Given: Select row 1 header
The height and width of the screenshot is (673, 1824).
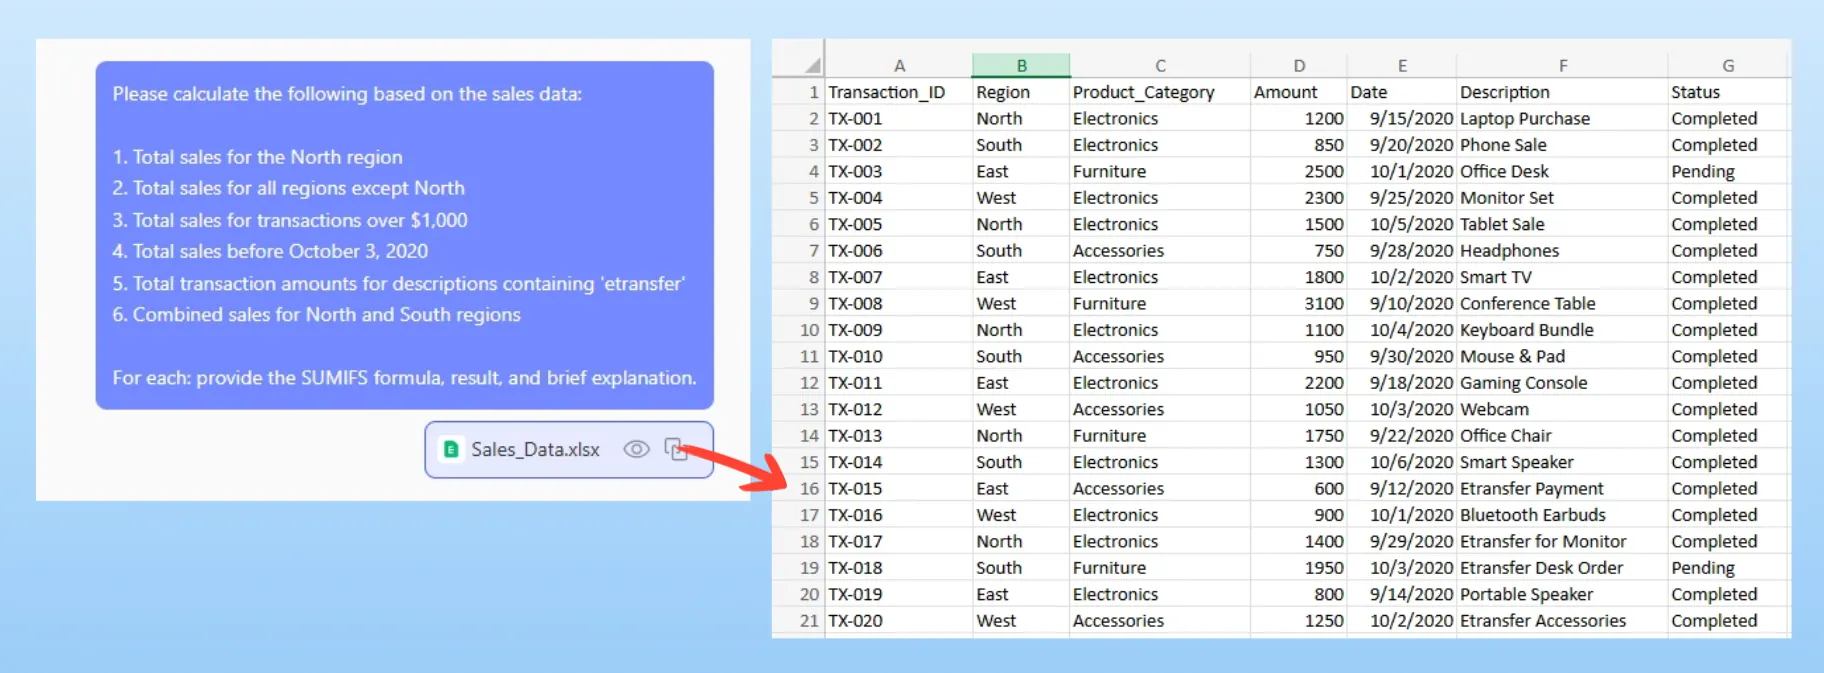Looking at the screenshot, I should [812, 92].
